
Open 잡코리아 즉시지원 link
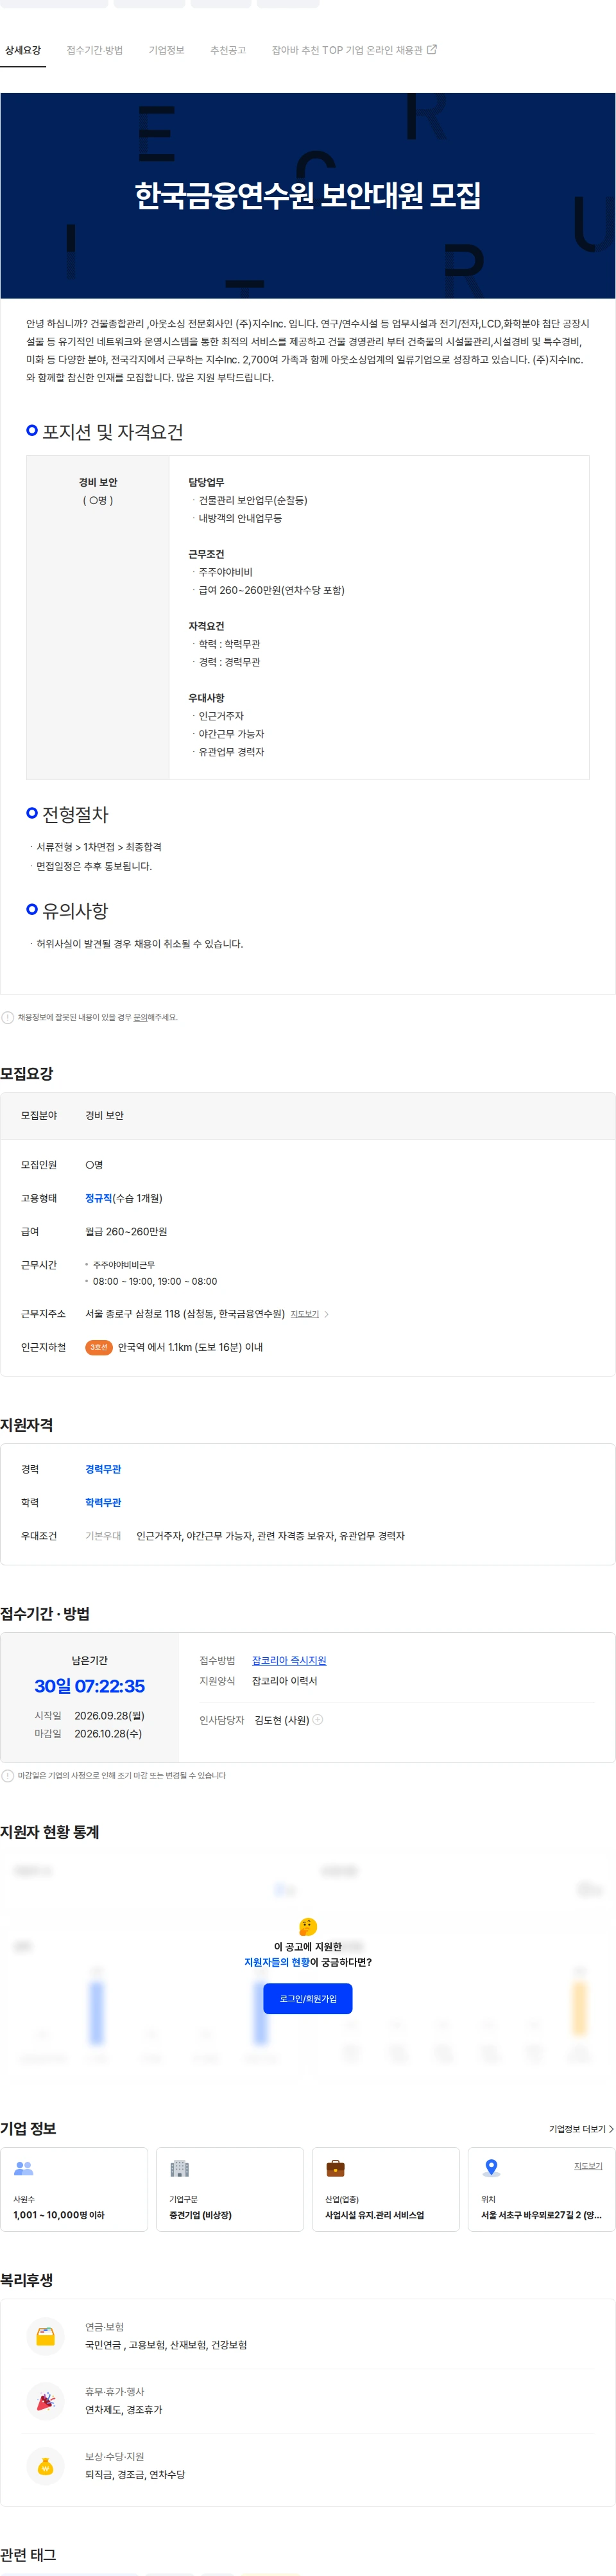click(289, 1660)
